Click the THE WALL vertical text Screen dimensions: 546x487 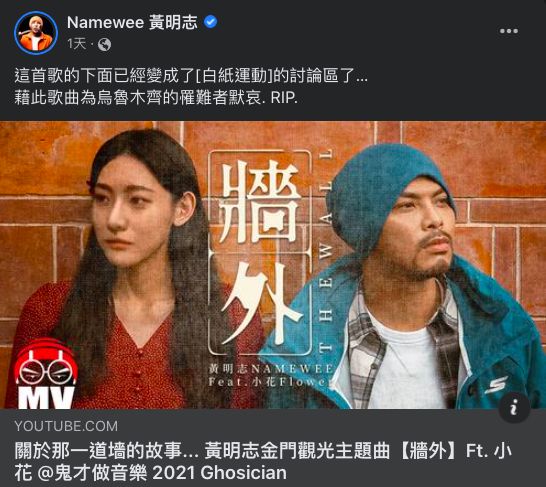point(326,251)
